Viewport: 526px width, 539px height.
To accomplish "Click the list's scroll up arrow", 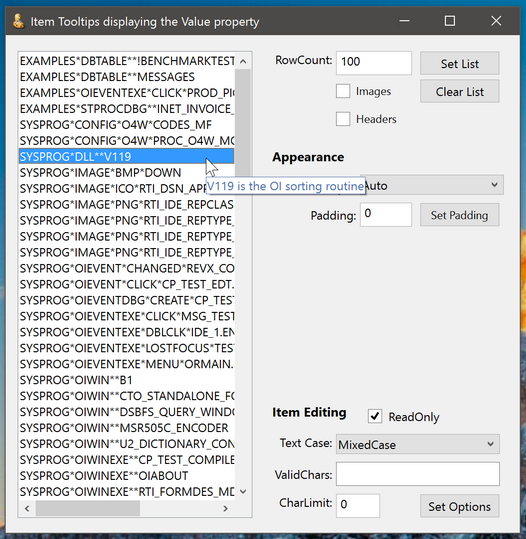I will point(243,62).
